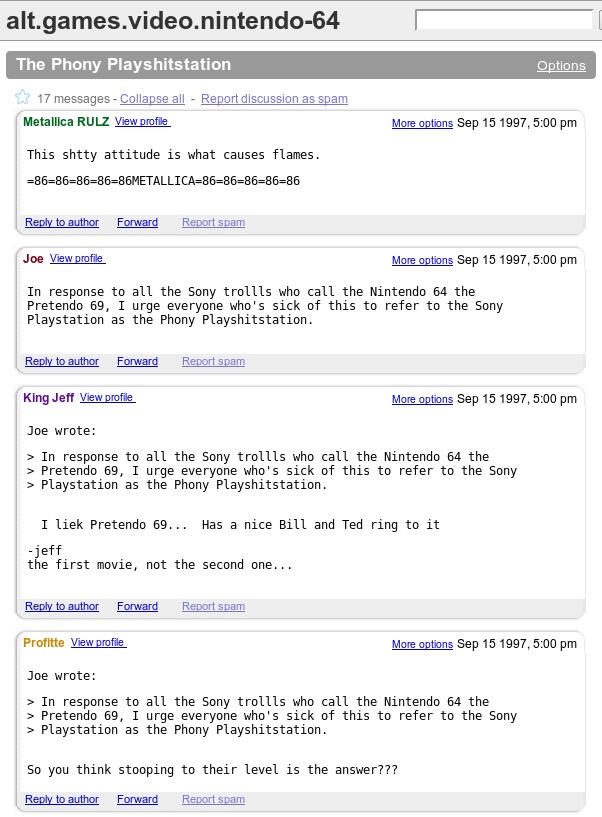Forward Metallica RULZ's message
This screenshot has height=817, width=602.
138,222
